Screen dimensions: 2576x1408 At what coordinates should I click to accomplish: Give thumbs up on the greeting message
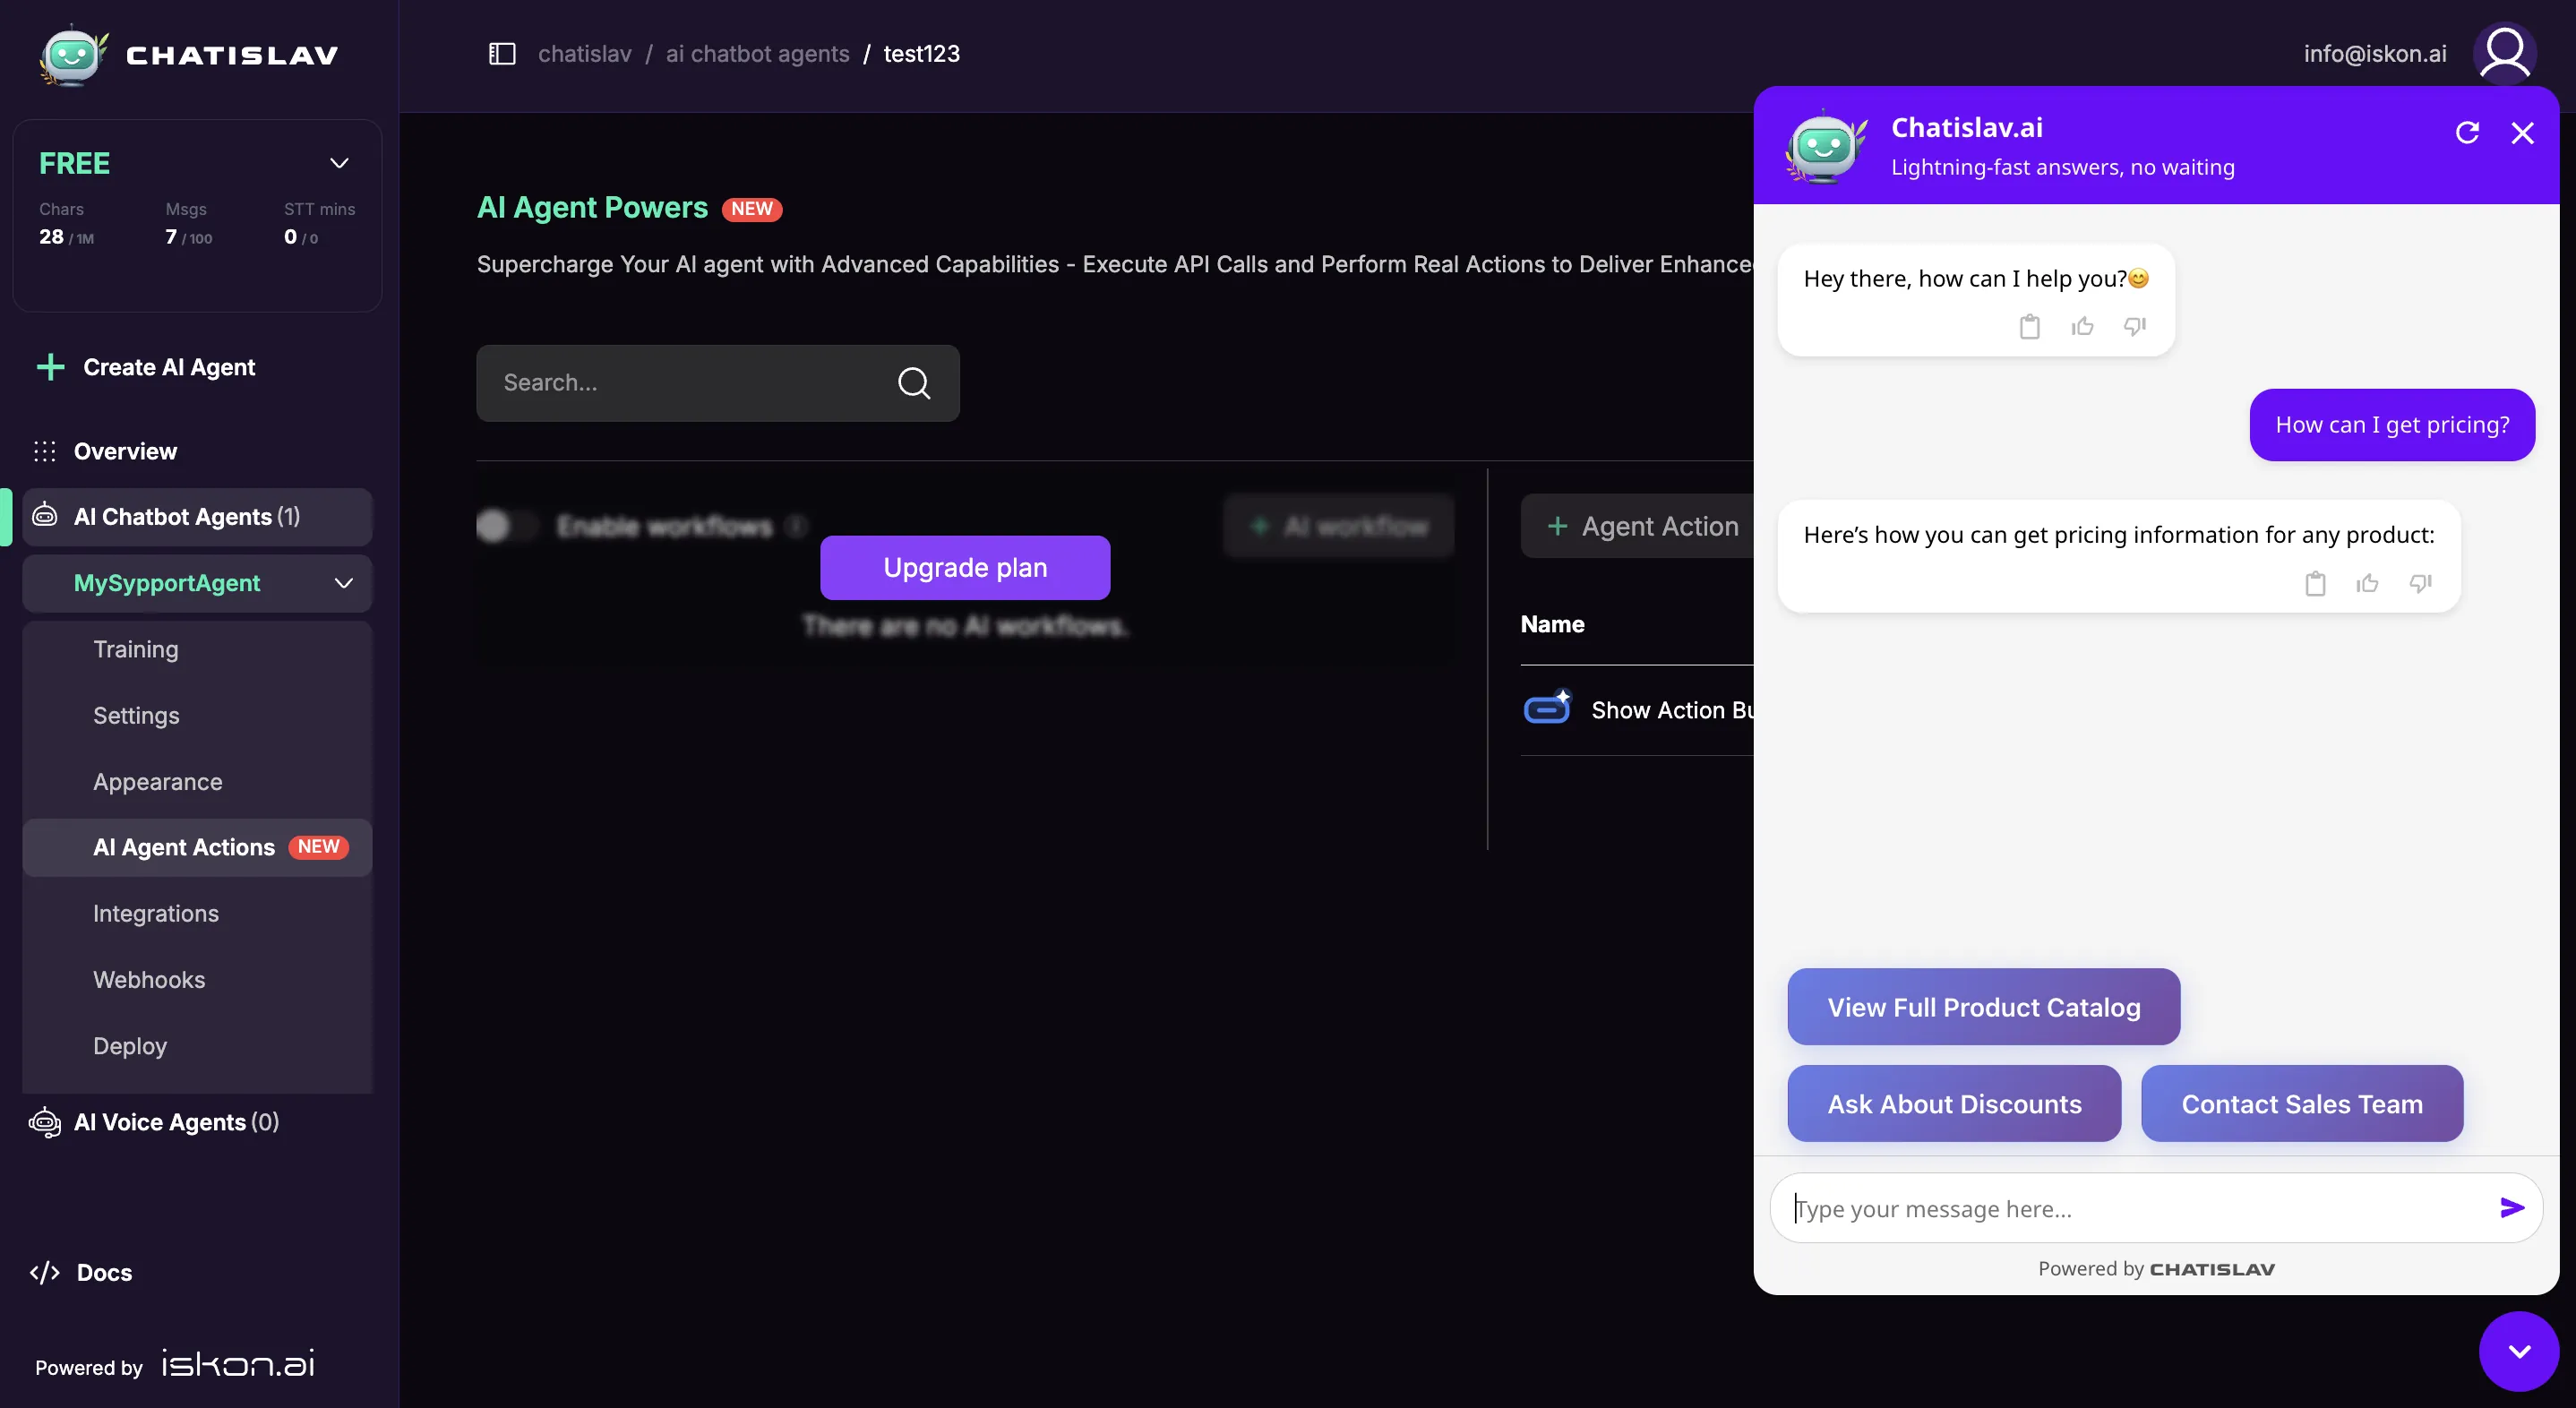tap(2081, 326)
